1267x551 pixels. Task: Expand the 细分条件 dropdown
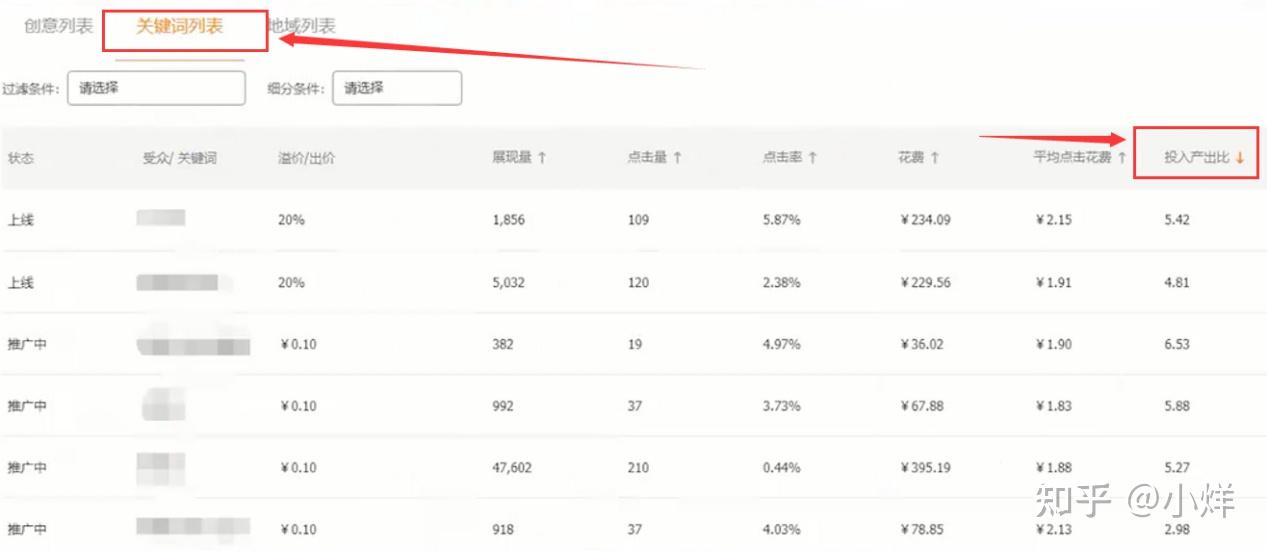[x=397, y=88]
